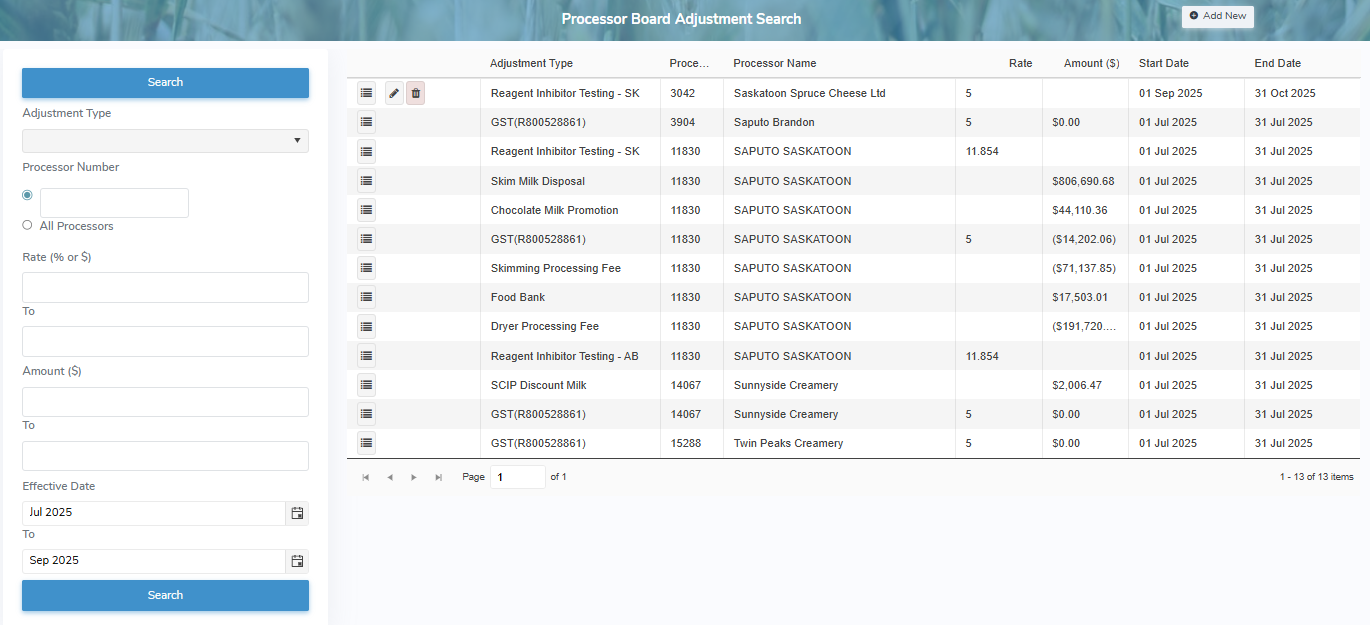Select the All Processors radio button
The height and width of the screenshot is (625, 1370).
click(27, 225)
